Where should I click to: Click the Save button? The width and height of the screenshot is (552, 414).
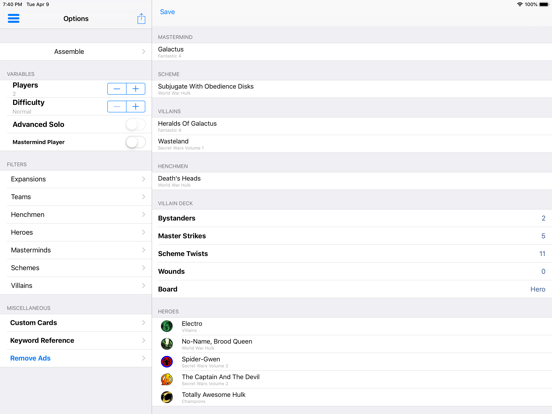pos(167,12)
